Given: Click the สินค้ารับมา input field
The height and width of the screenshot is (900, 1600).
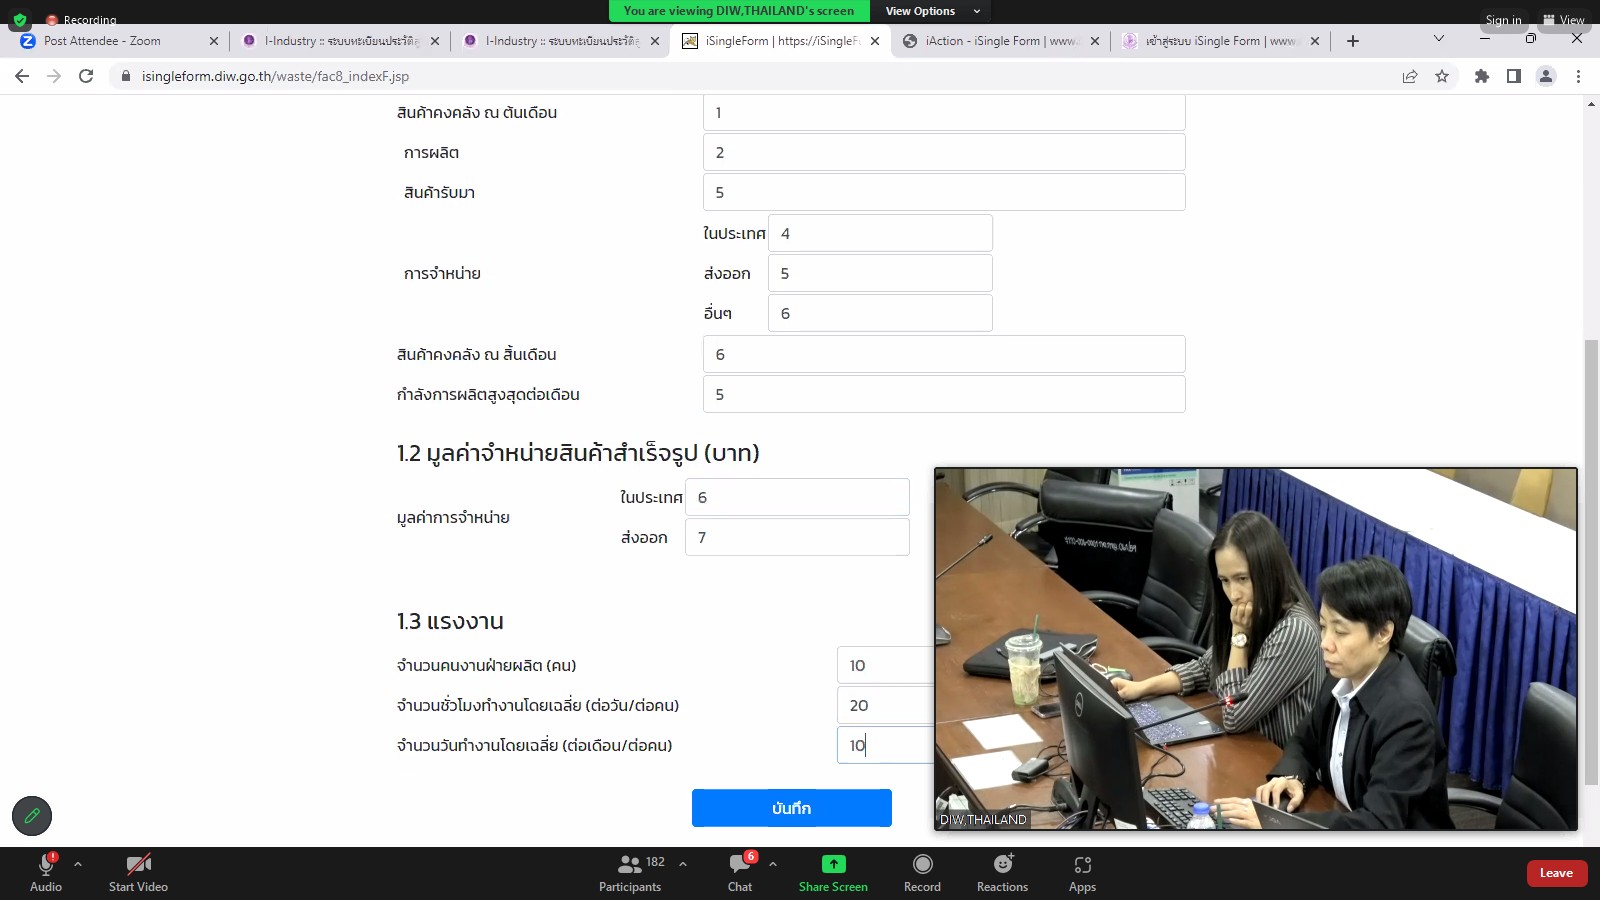Looking at the screenshot, I should tap(944, 192).
